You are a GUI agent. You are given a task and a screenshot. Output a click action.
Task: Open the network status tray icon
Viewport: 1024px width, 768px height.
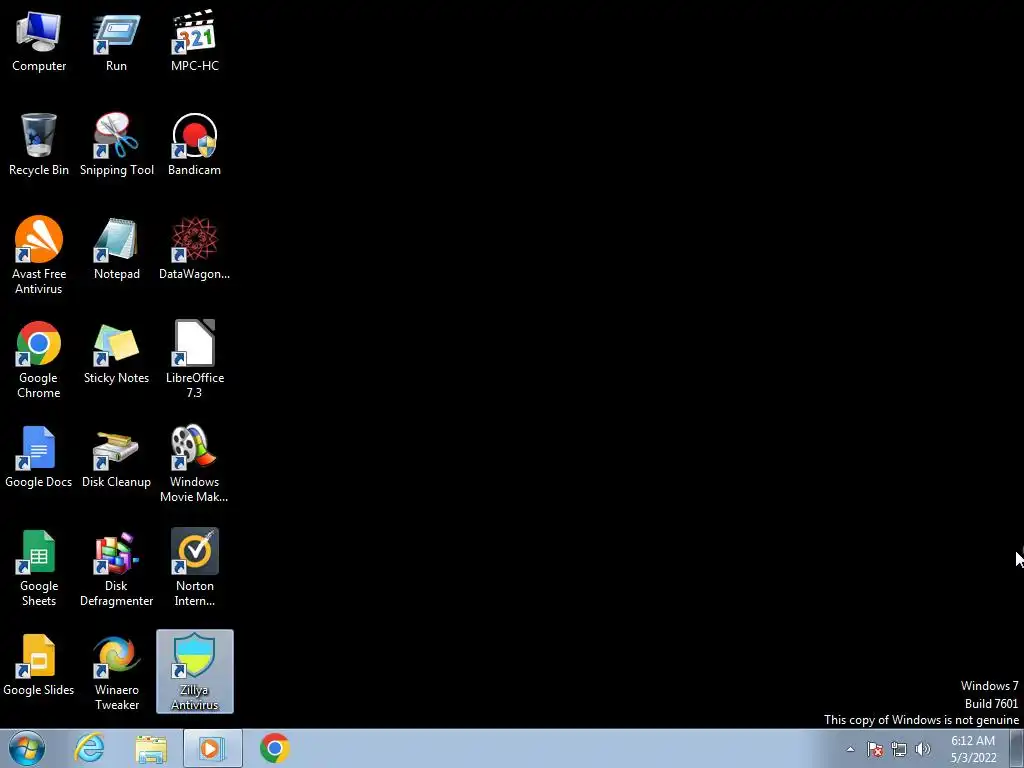(899, 749)
